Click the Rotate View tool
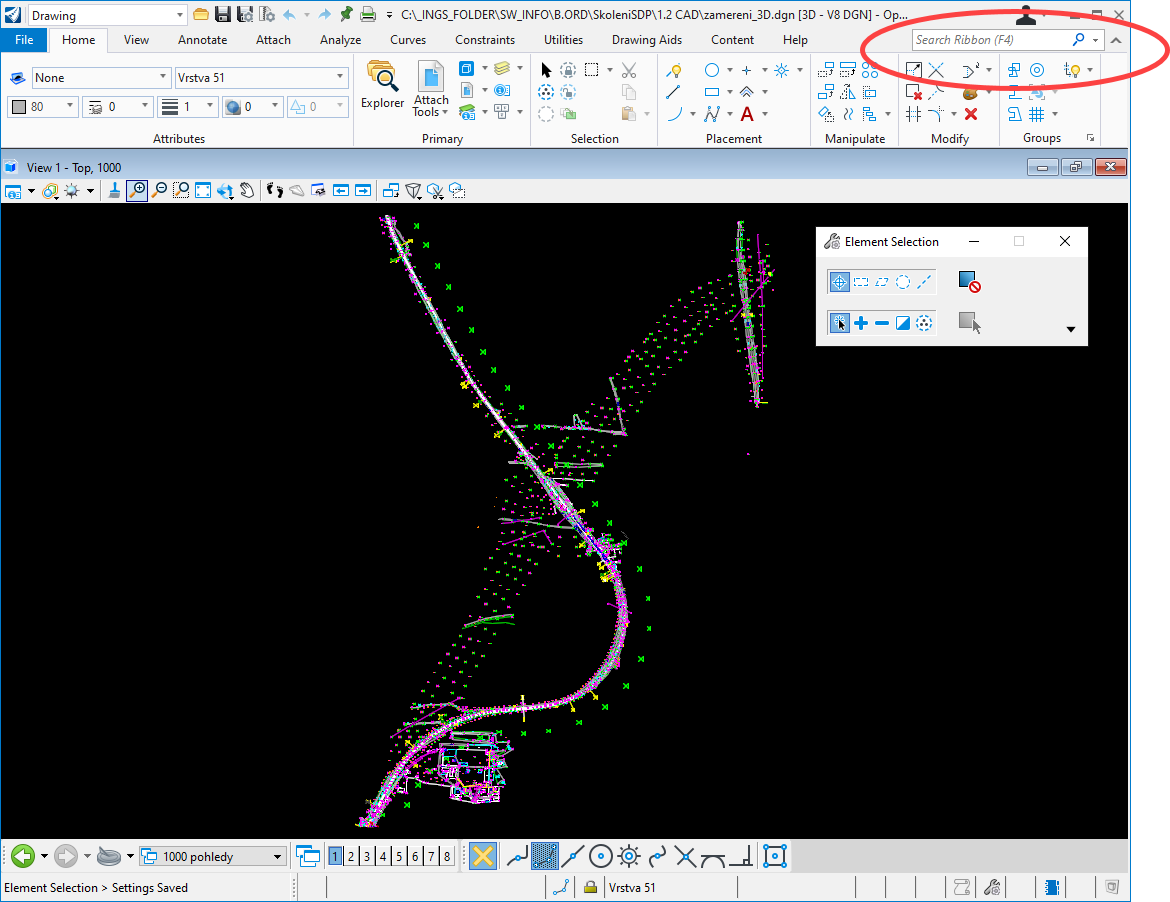This screenshot has width=1170, height=902. 225,191
